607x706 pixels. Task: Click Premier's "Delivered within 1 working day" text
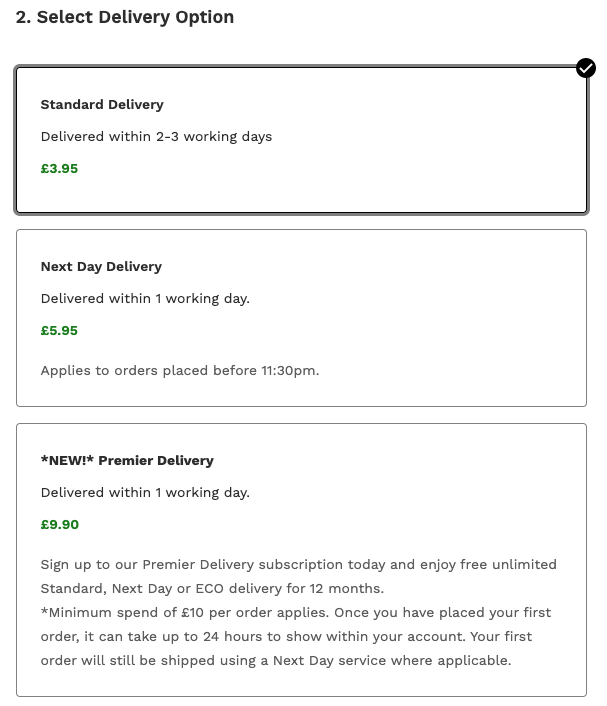(145, 492)
